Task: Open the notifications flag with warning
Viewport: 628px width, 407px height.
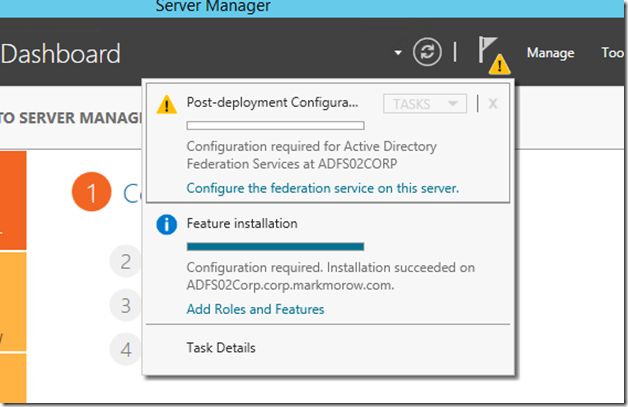Action: coord(494,55)
